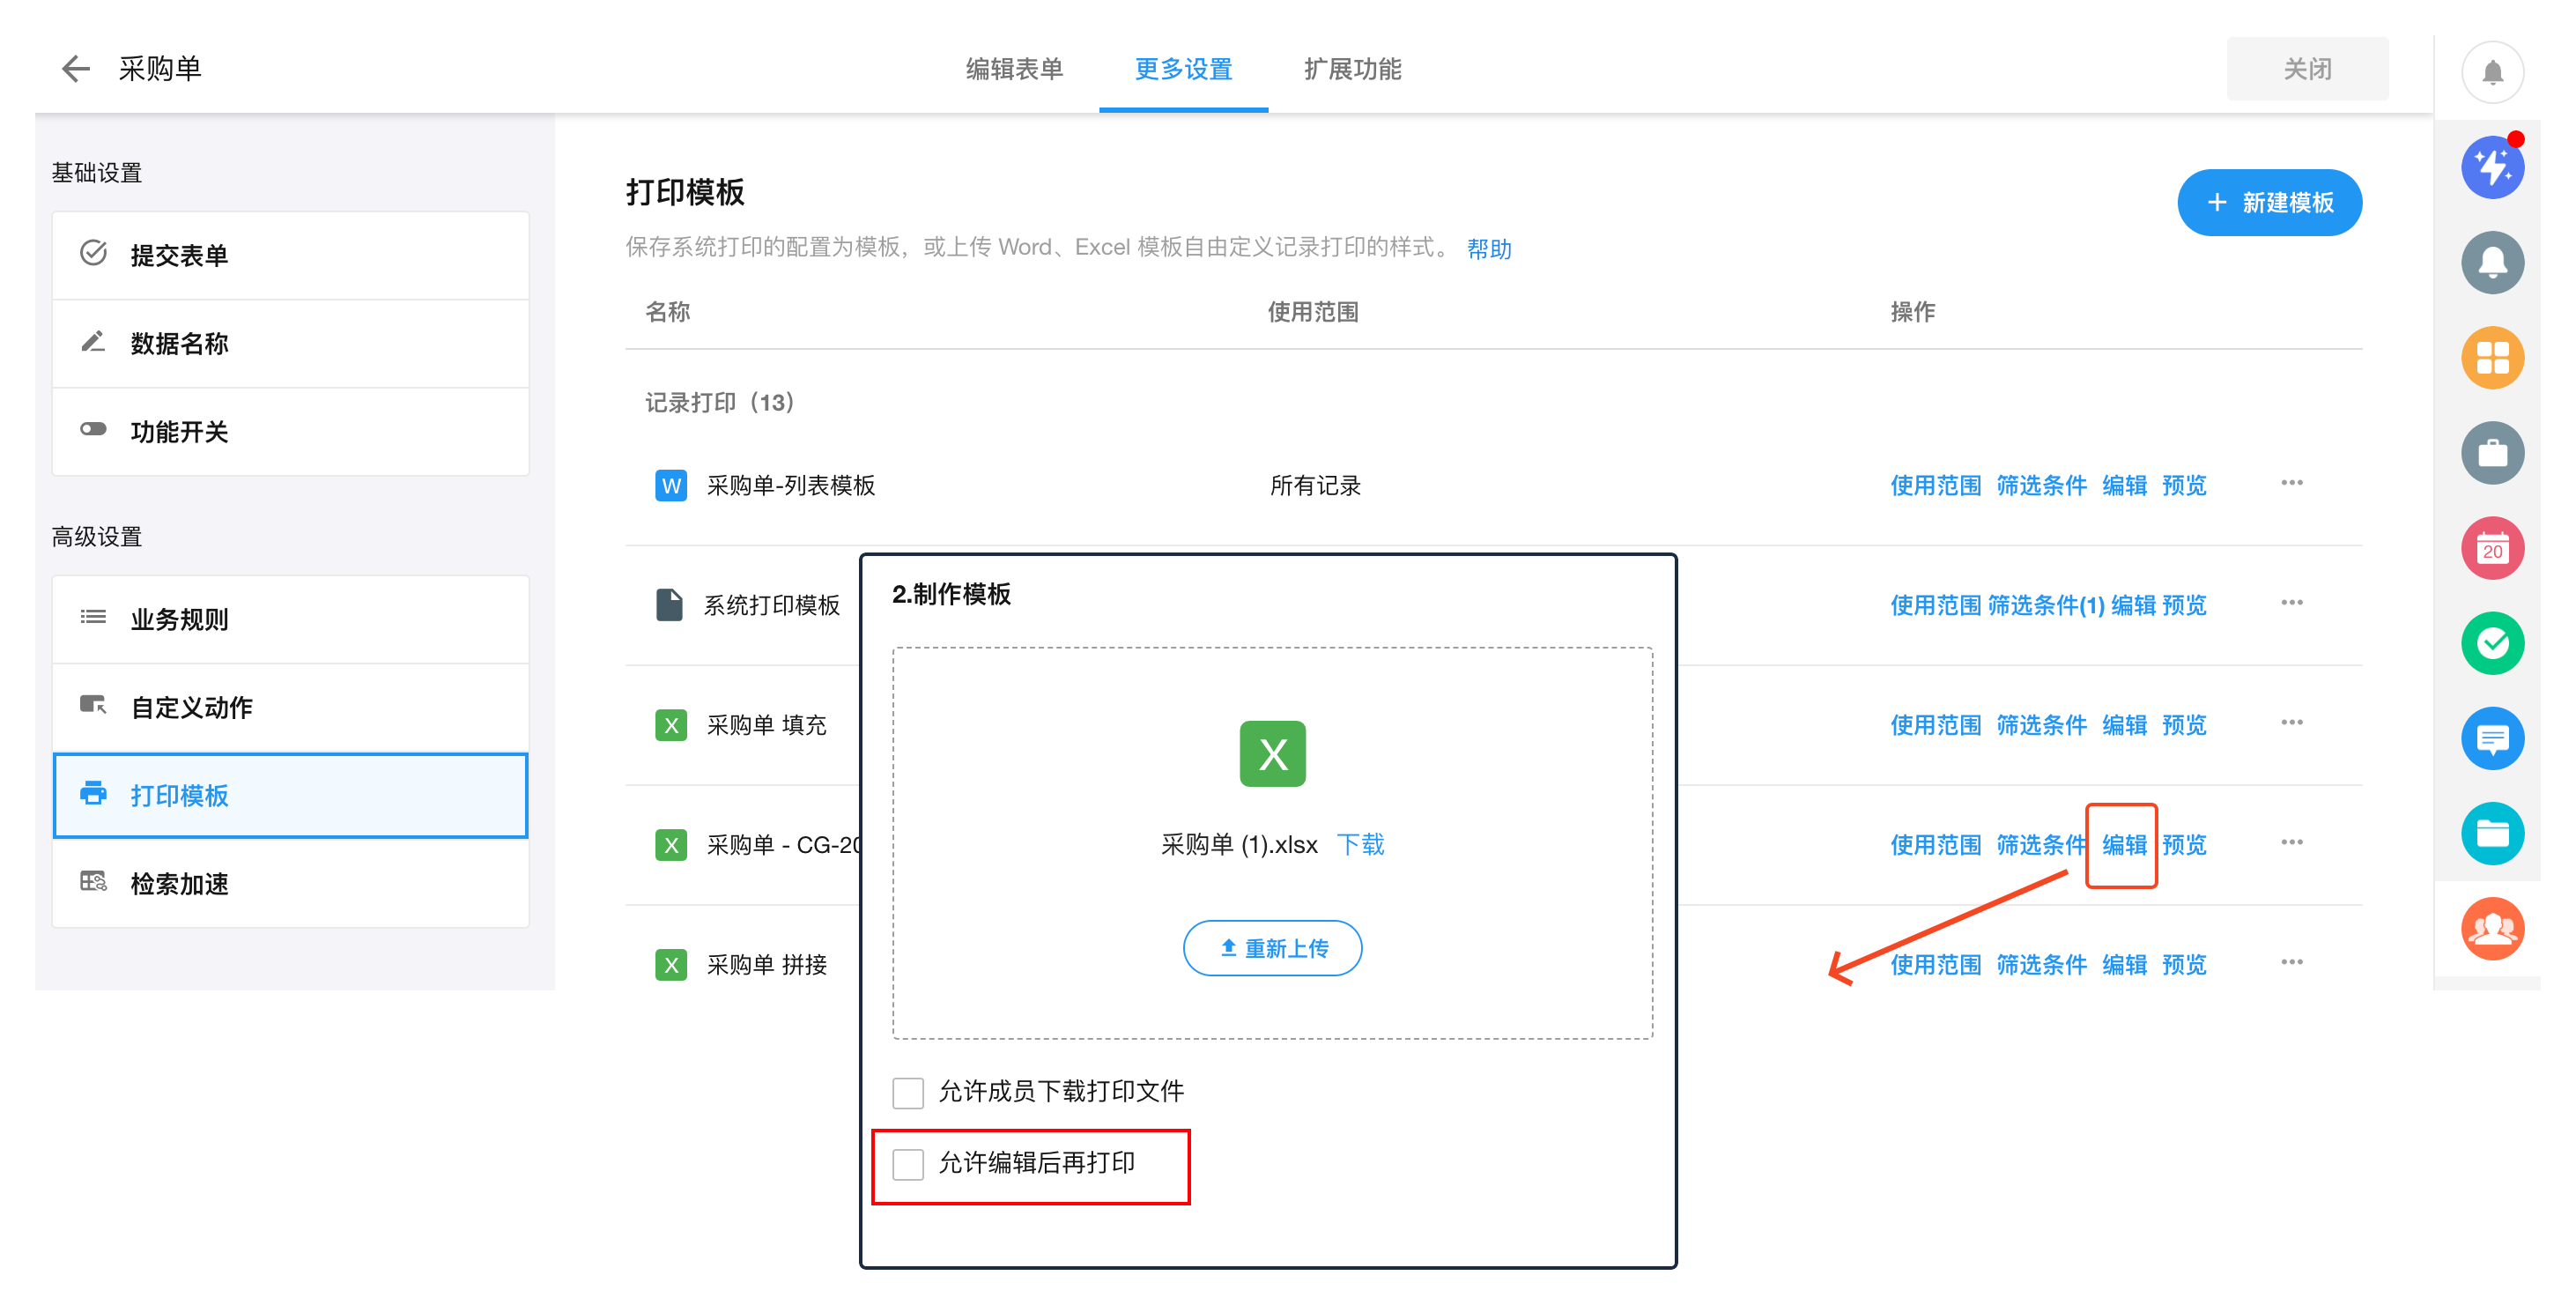This screenshot has width=2576, height=1305.
Task: Open the 帮助 link
Action: tap(1489, 249)
